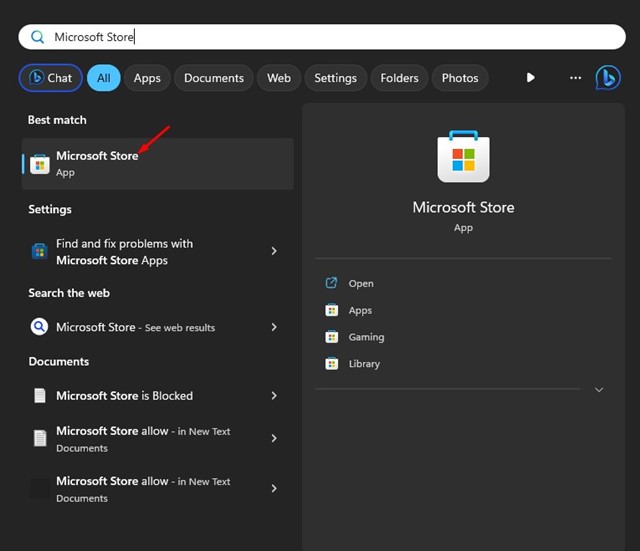Click the store icon next to Apps action
Image resolution: width=640 pixels, height=551 pixels.
tap(331, 310)
